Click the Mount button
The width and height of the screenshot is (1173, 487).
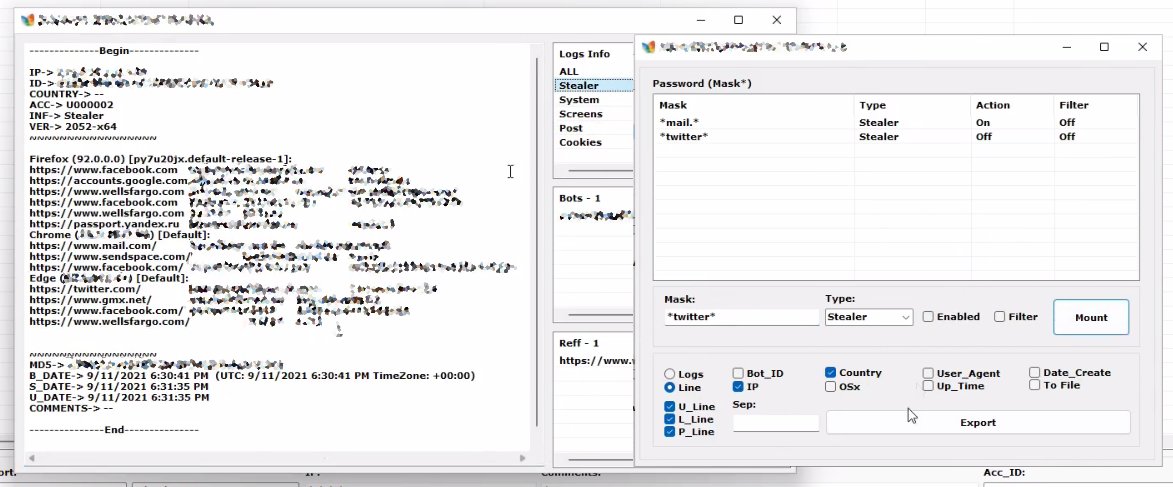pyautogui.click(x=1091, y=317)
